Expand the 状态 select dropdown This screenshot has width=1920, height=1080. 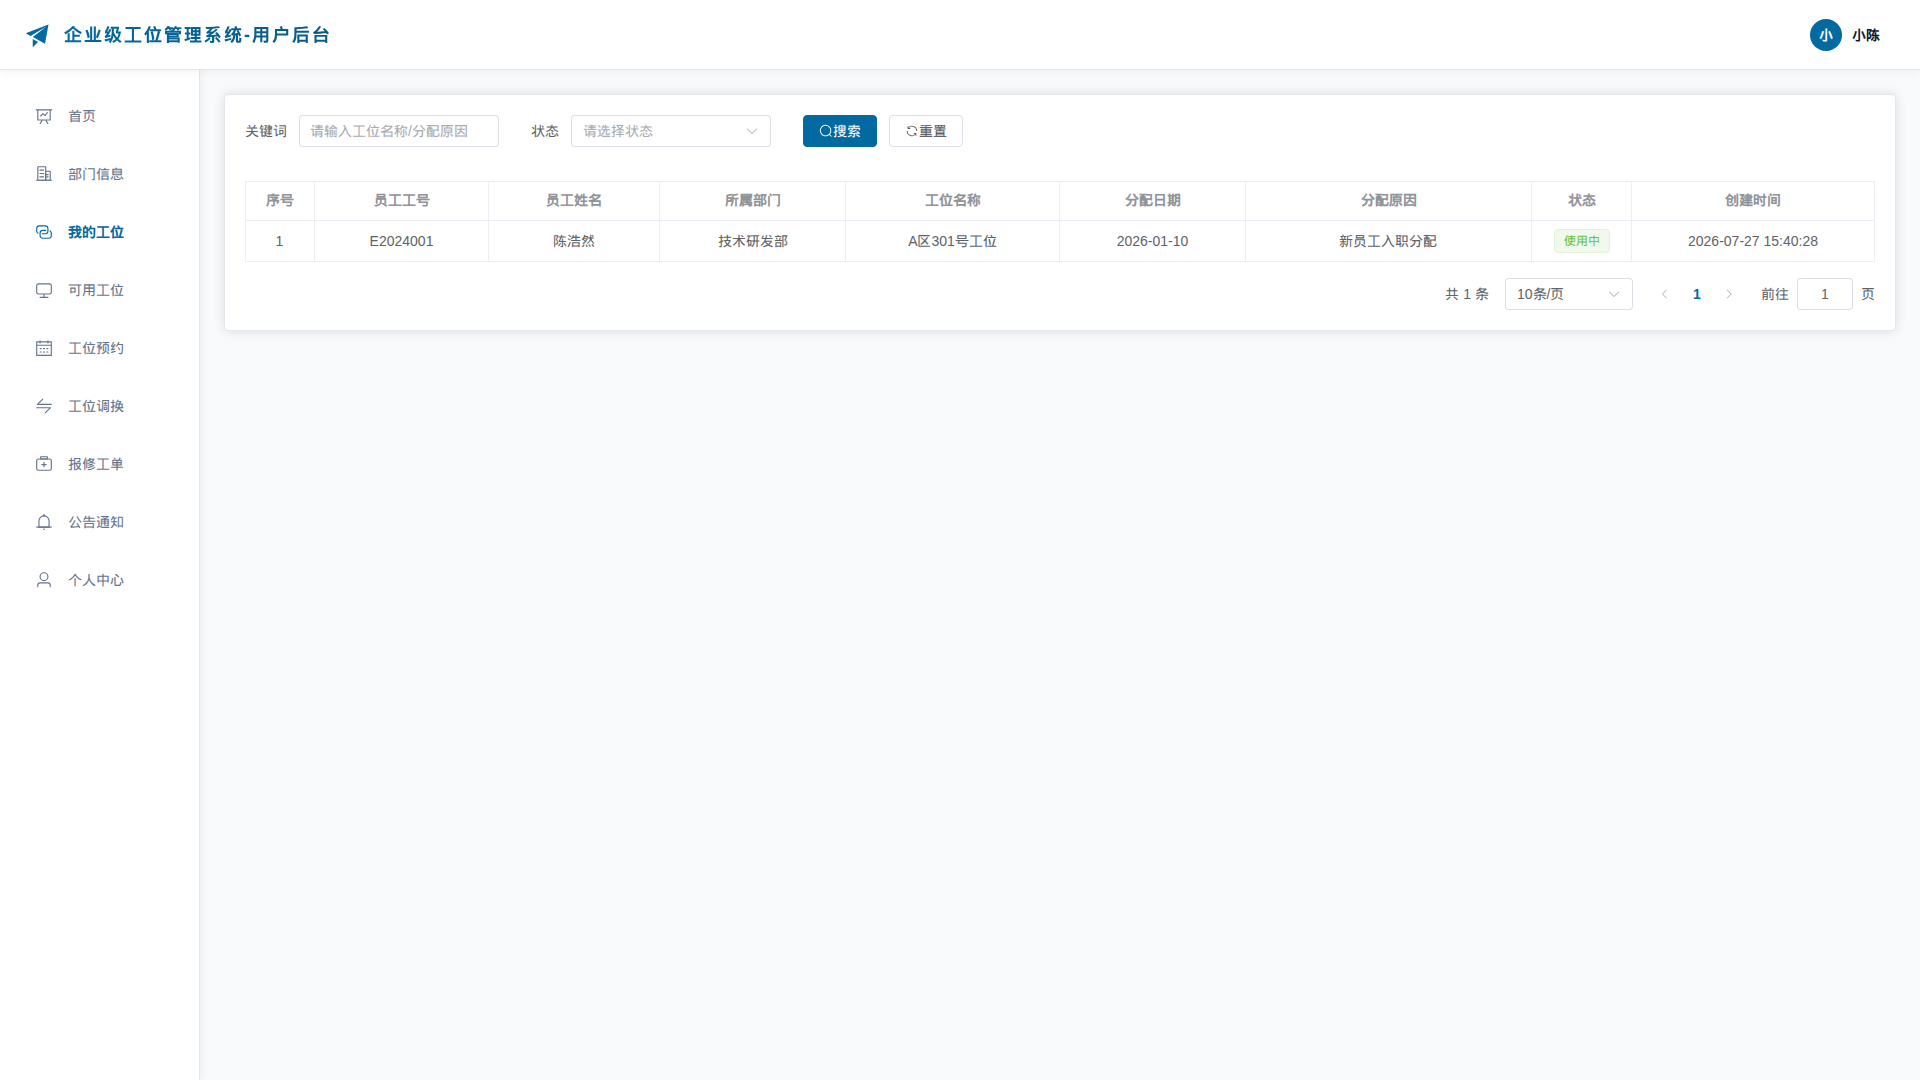pos(670,131)
